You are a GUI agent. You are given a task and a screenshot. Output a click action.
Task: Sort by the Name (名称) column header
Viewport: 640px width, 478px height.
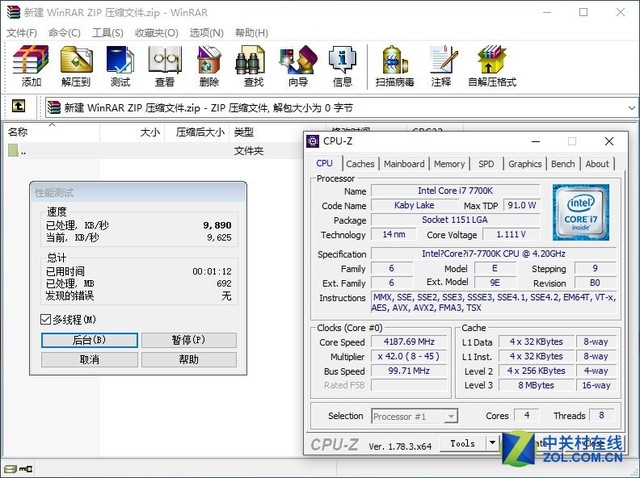pos(51,132)
